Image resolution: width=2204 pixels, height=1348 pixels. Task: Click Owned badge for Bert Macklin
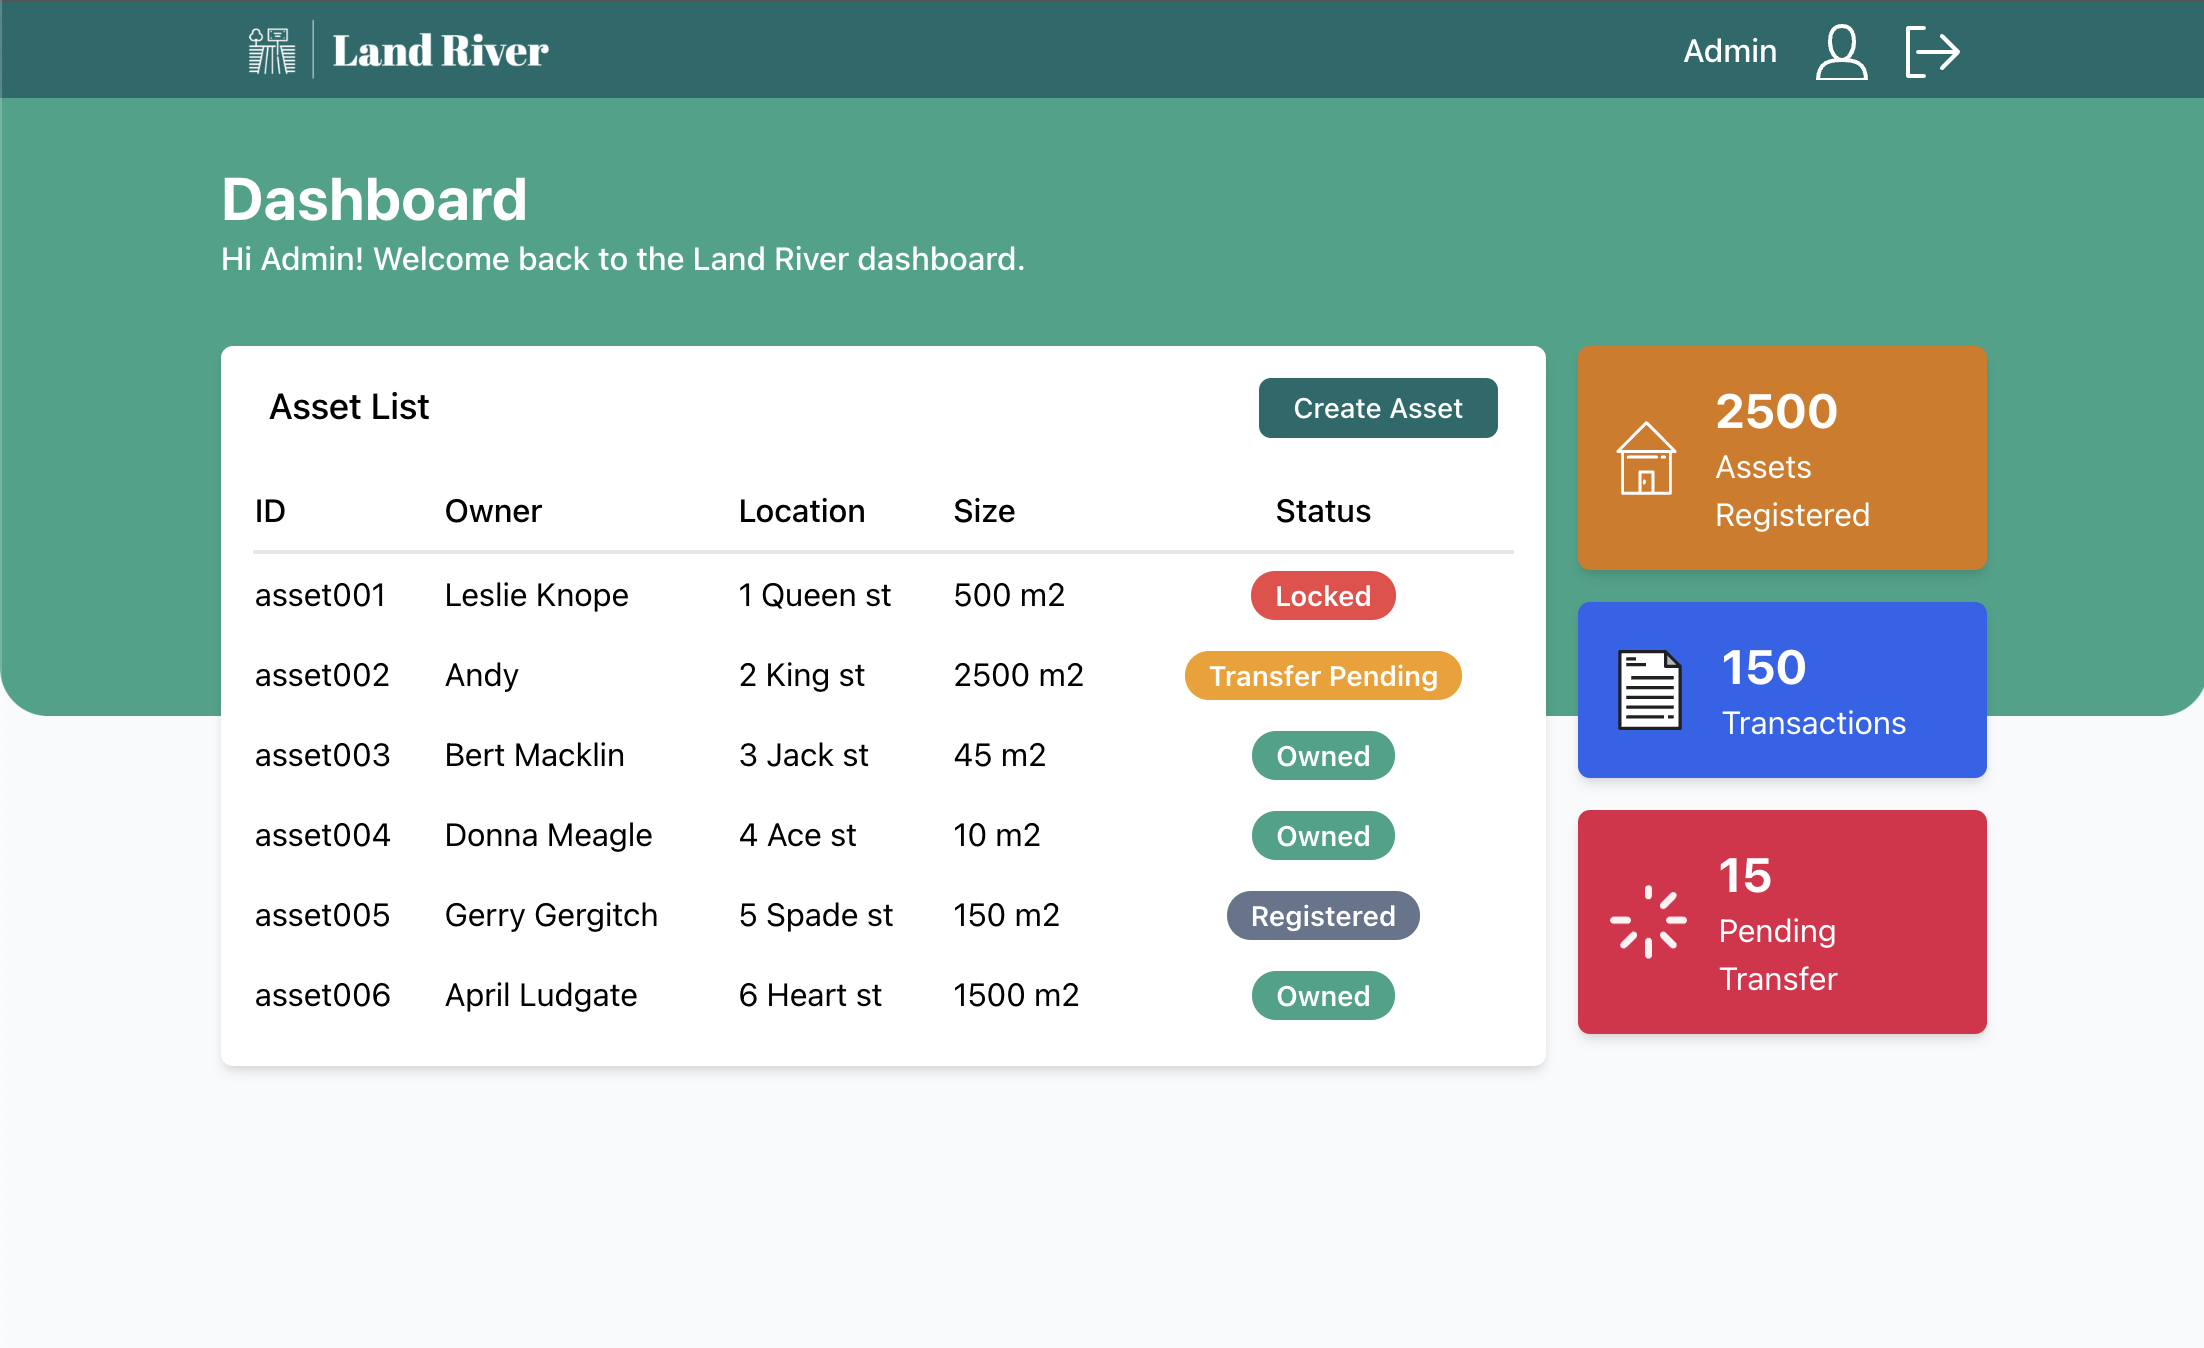tap(1322, 756)
